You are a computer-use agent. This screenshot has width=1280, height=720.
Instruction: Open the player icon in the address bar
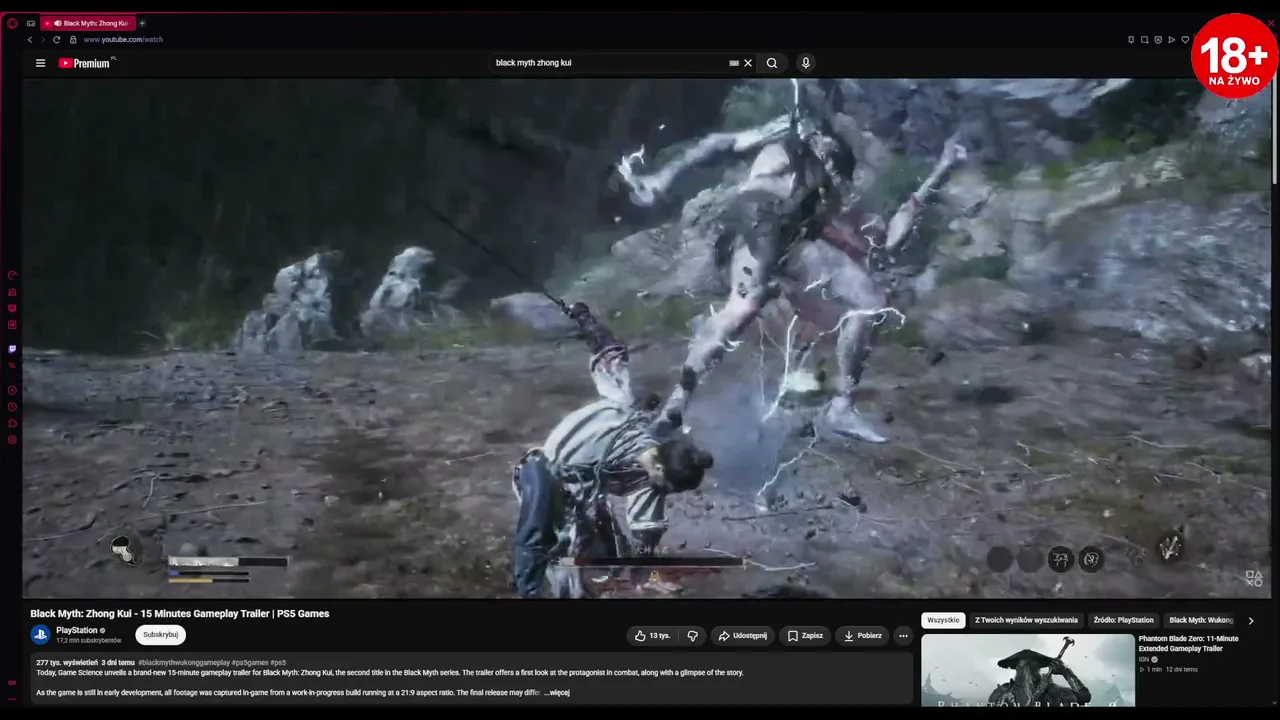[1171, 40]
